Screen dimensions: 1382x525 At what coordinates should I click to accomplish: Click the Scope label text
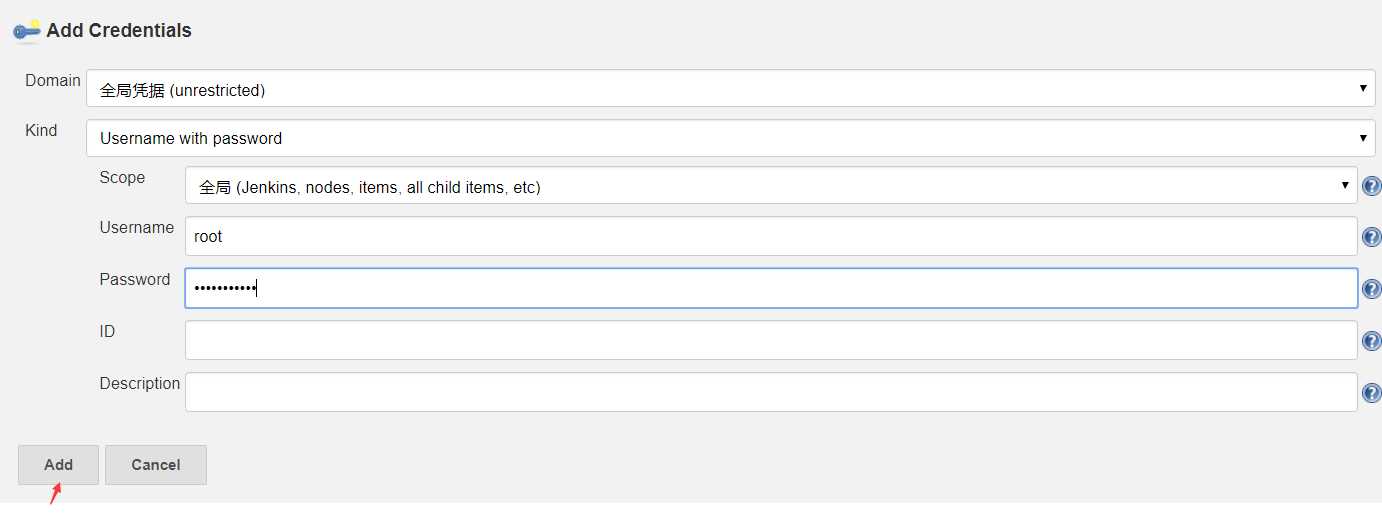122,178
